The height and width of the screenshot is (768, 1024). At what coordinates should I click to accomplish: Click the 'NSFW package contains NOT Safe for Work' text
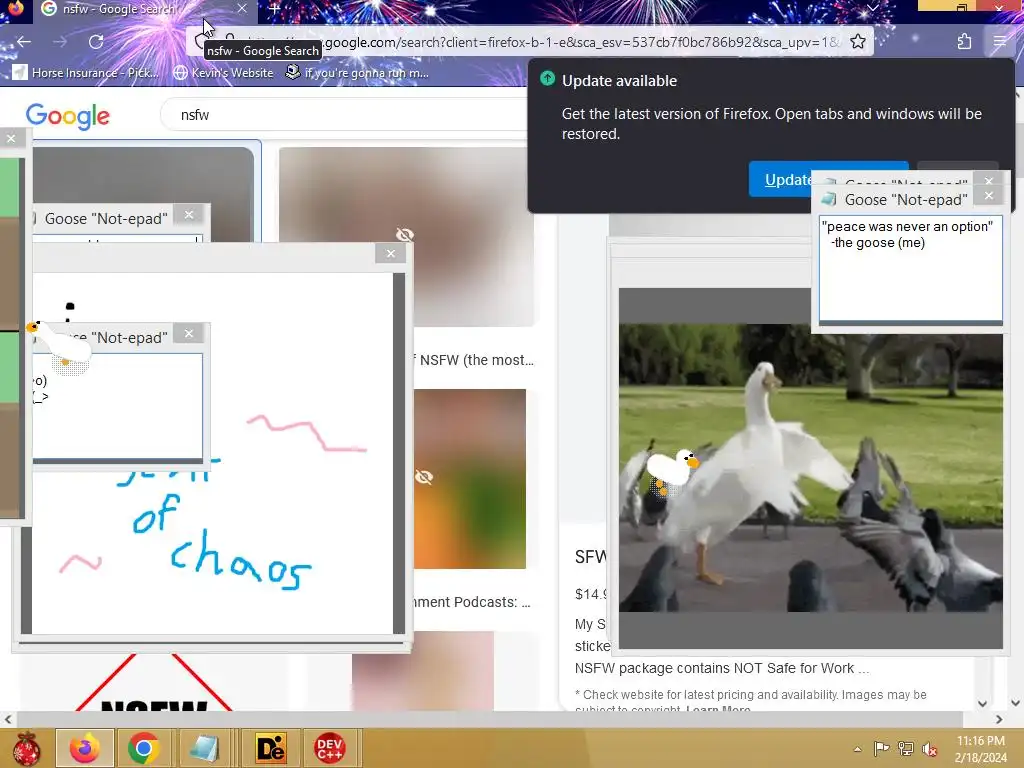pos(722,668)
